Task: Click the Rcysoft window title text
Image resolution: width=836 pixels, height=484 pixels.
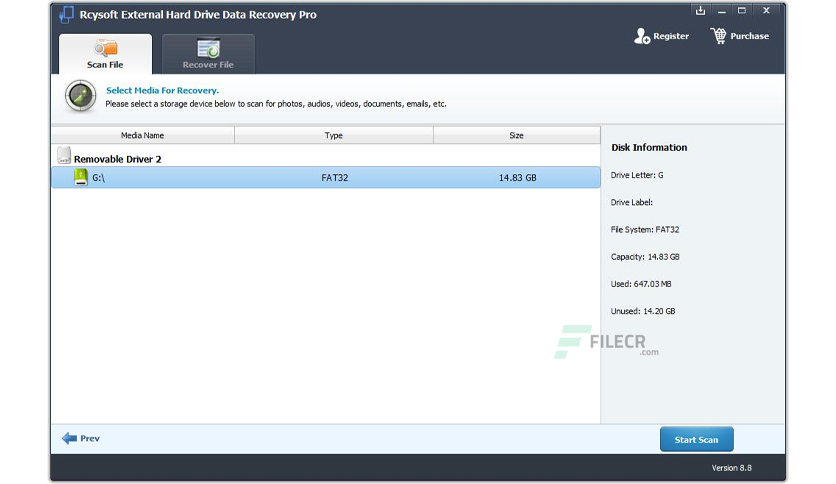Action: tap(198, 15)
